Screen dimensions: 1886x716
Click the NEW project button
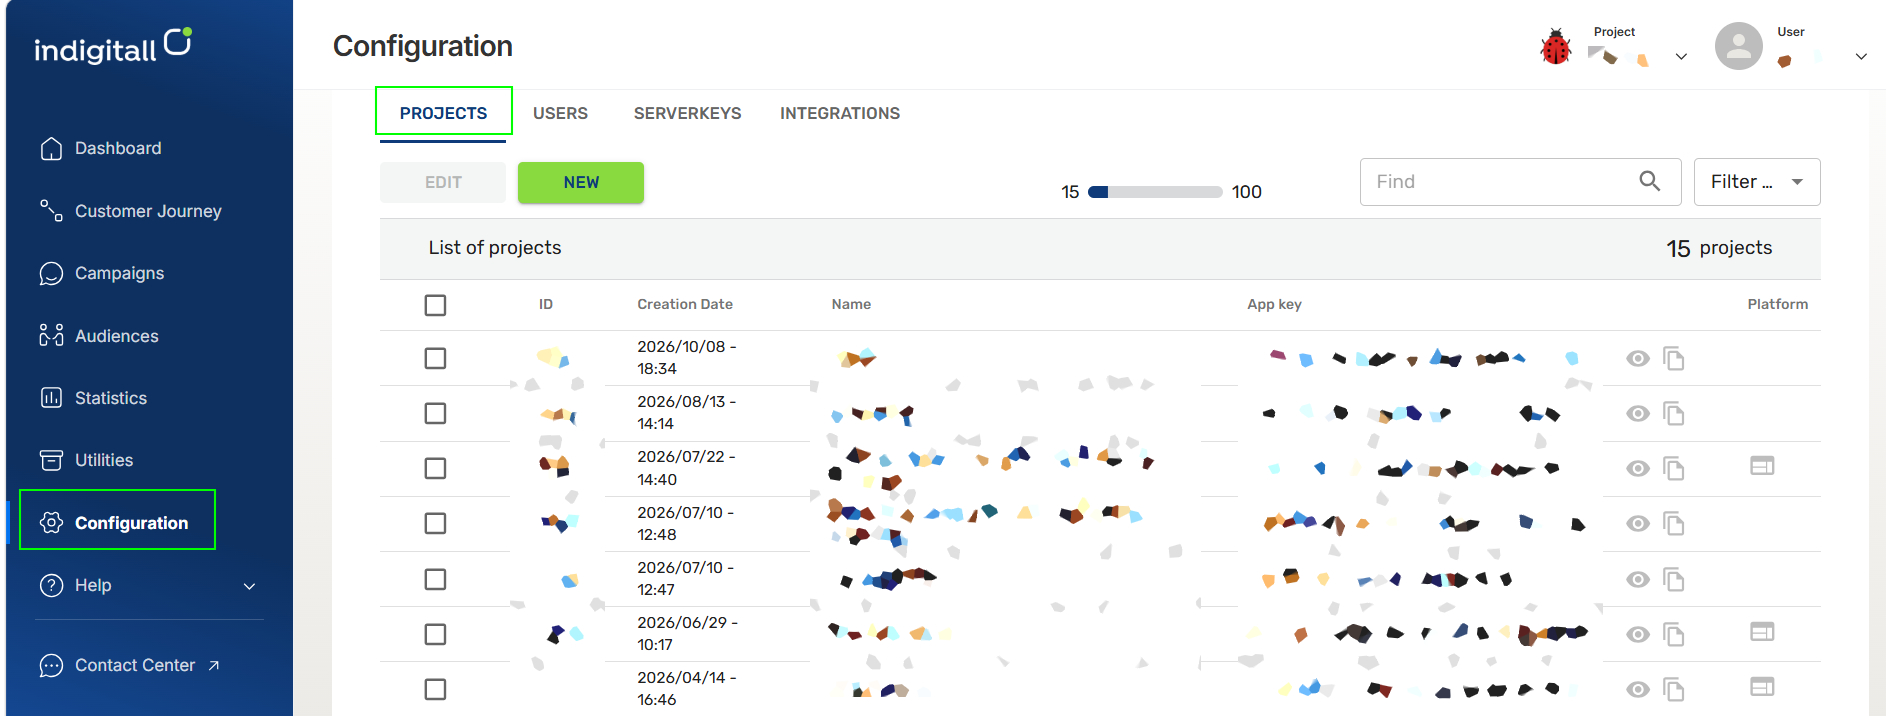581,182
